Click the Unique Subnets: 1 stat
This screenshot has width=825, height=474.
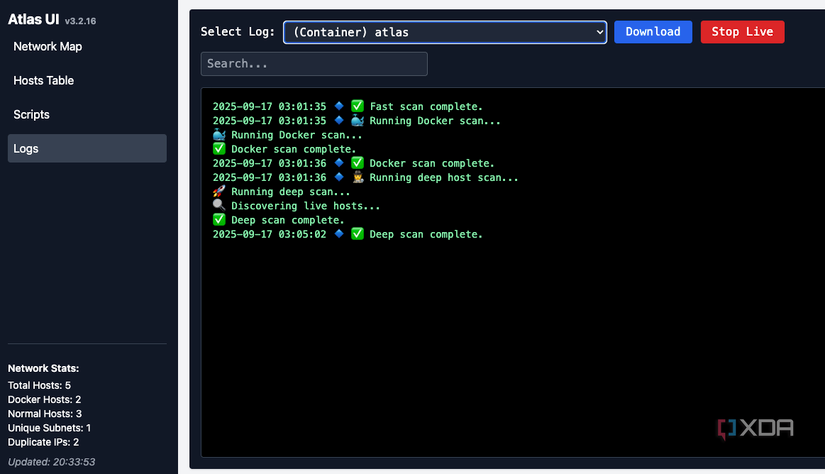click(49, 428)
